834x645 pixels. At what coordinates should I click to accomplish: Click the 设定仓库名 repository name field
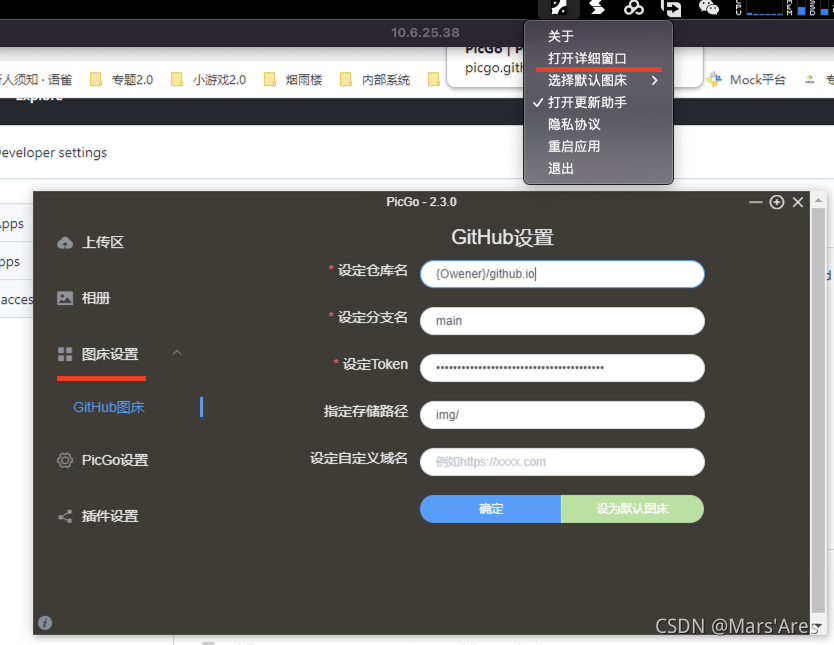pos(561,273)
